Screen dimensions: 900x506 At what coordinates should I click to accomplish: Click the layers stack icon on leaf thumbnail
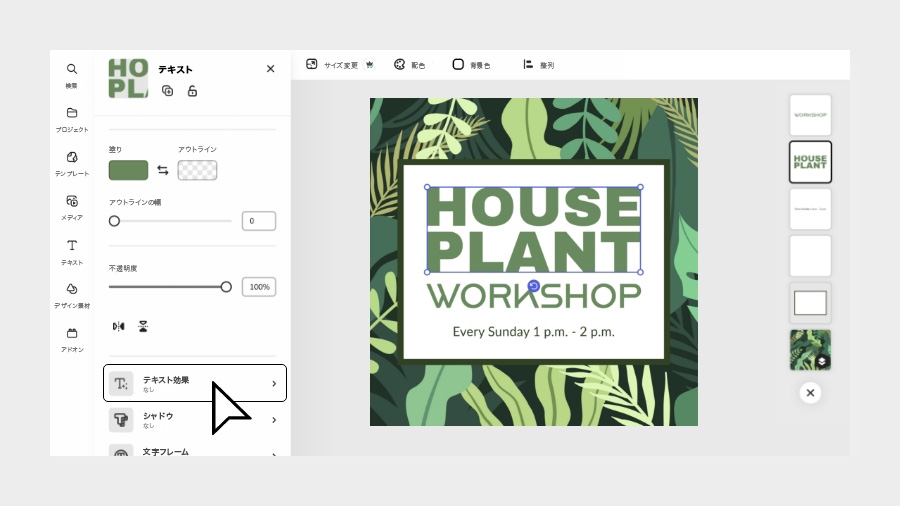(821, 361)
